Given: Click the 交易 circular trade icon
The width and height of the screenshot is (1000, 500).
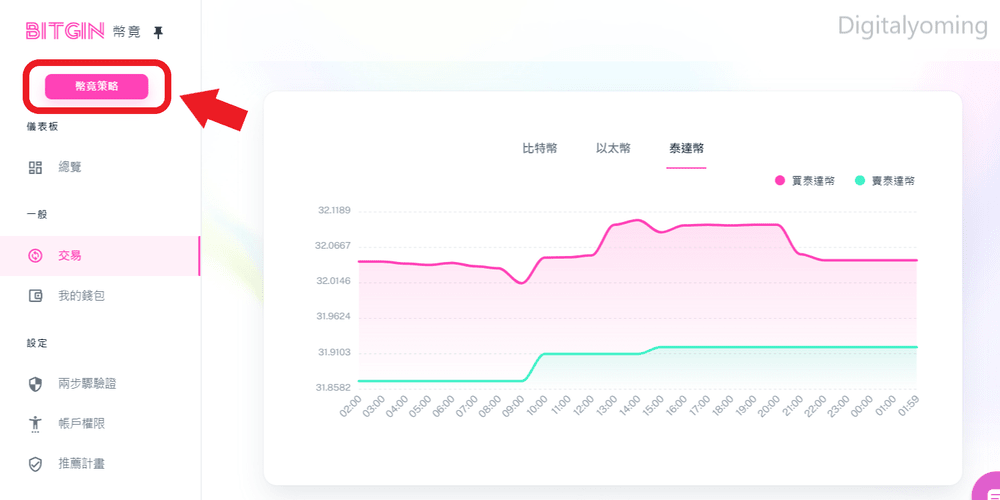Looking at the screenshot, I should pos(36,256).
